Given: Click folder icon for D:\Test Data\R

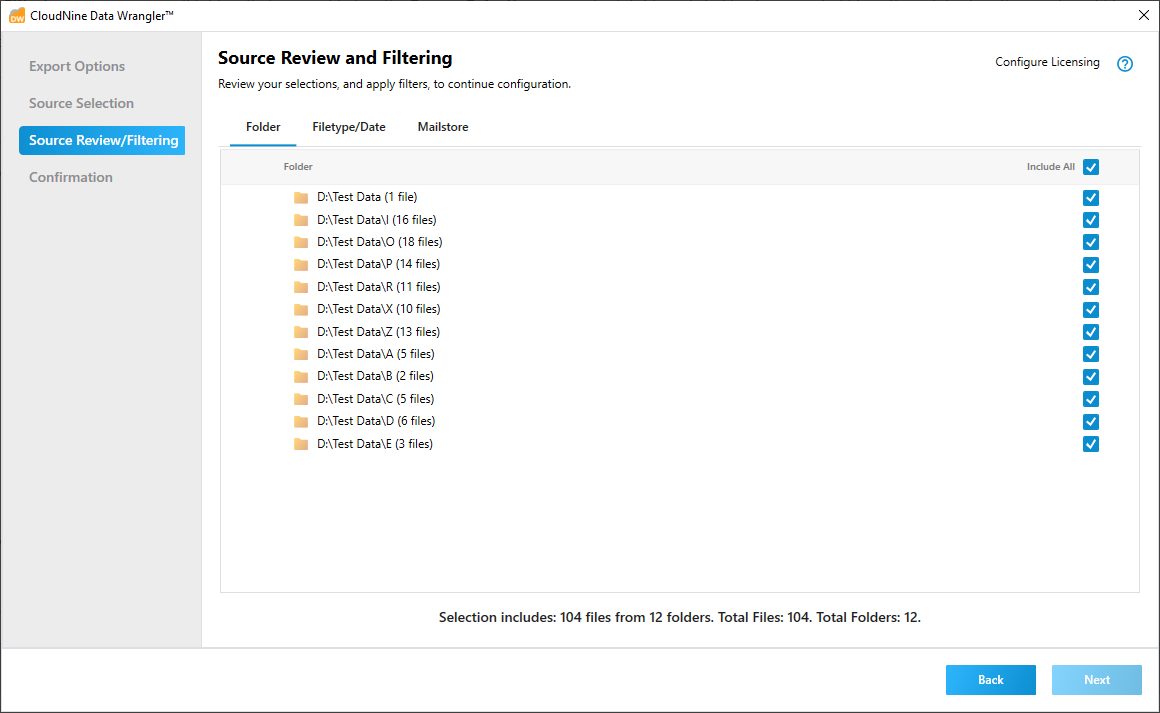Looking at the screenshot, I should tap(300, 287).
